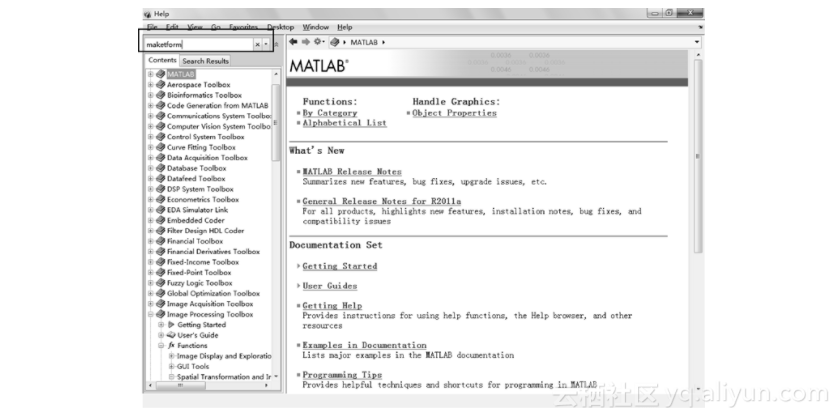Click the Getting Started play icon in tree
The image size is (840, 418).
tap(171, 325)
